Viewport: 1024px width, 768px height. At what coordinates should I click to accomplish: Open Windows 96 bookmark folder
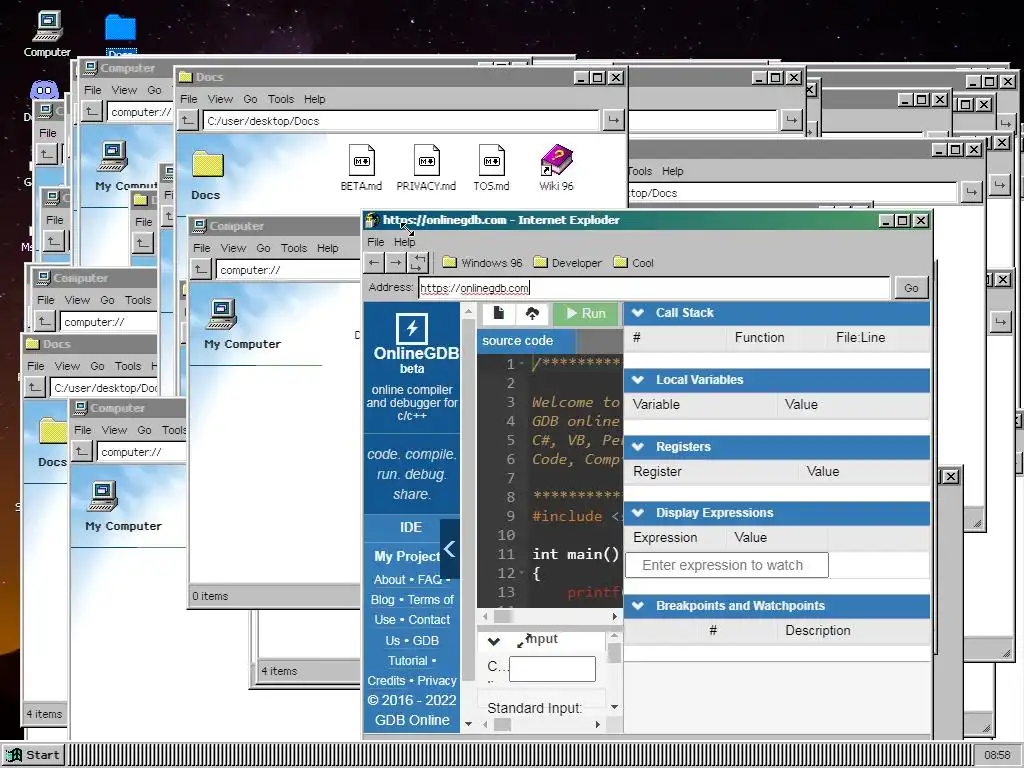(x=483, y=263)
